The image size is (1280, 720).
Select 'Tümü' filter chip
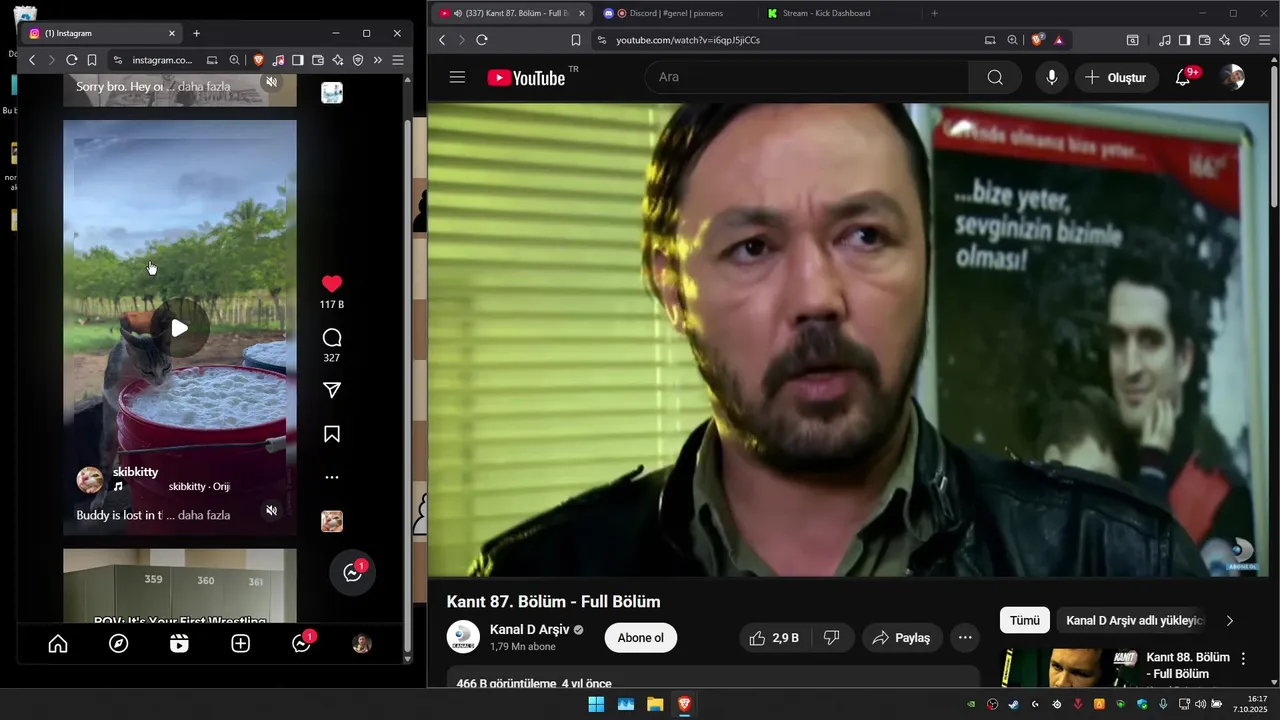click(x=1024, y=620)
